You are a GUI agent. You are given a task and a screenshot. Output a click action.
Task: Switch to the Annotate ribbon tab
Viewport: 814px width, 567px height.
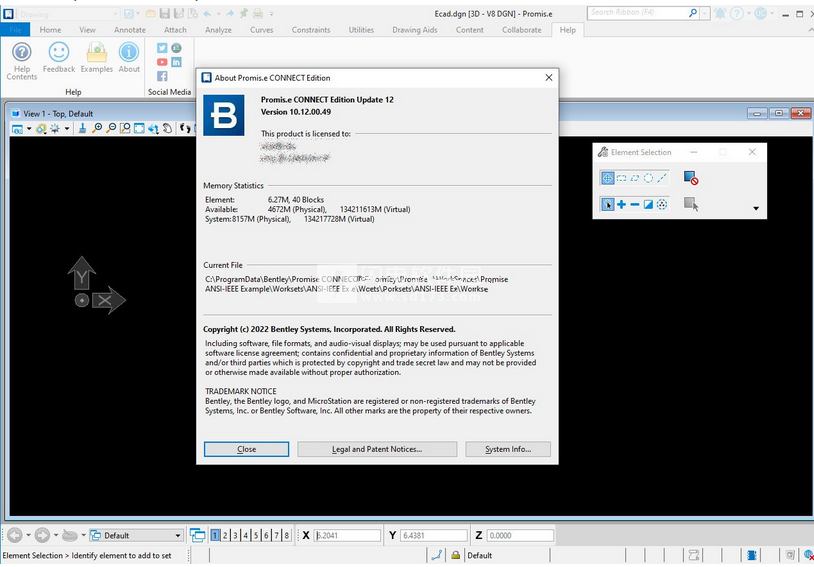(x=130, y=30)
